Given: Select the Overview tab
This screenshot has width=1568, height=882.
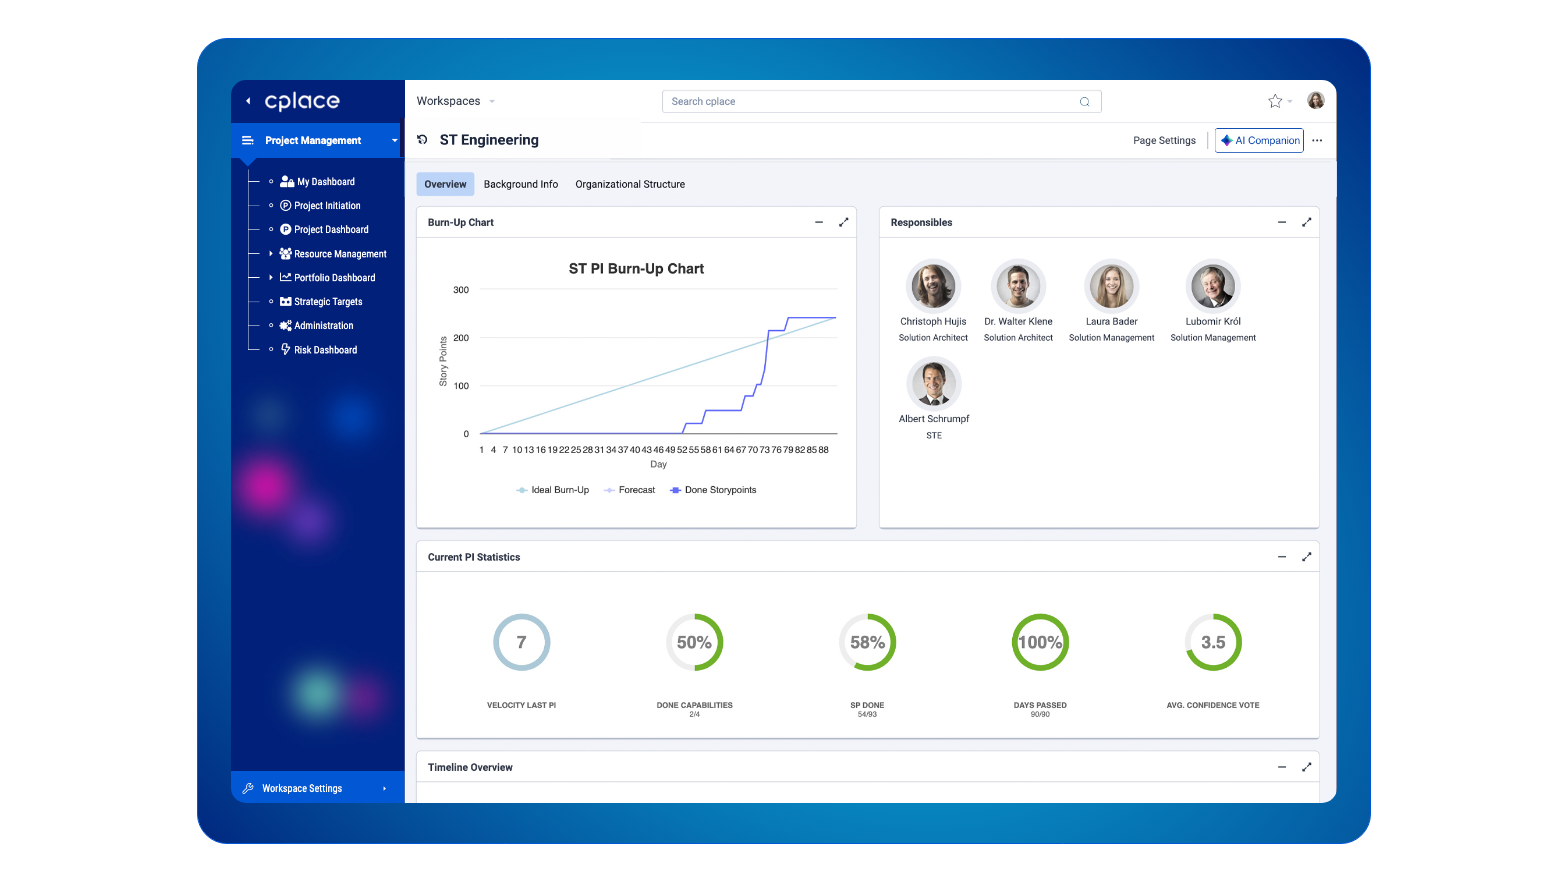Looking at the screenshot, I should tap(445, 185).
